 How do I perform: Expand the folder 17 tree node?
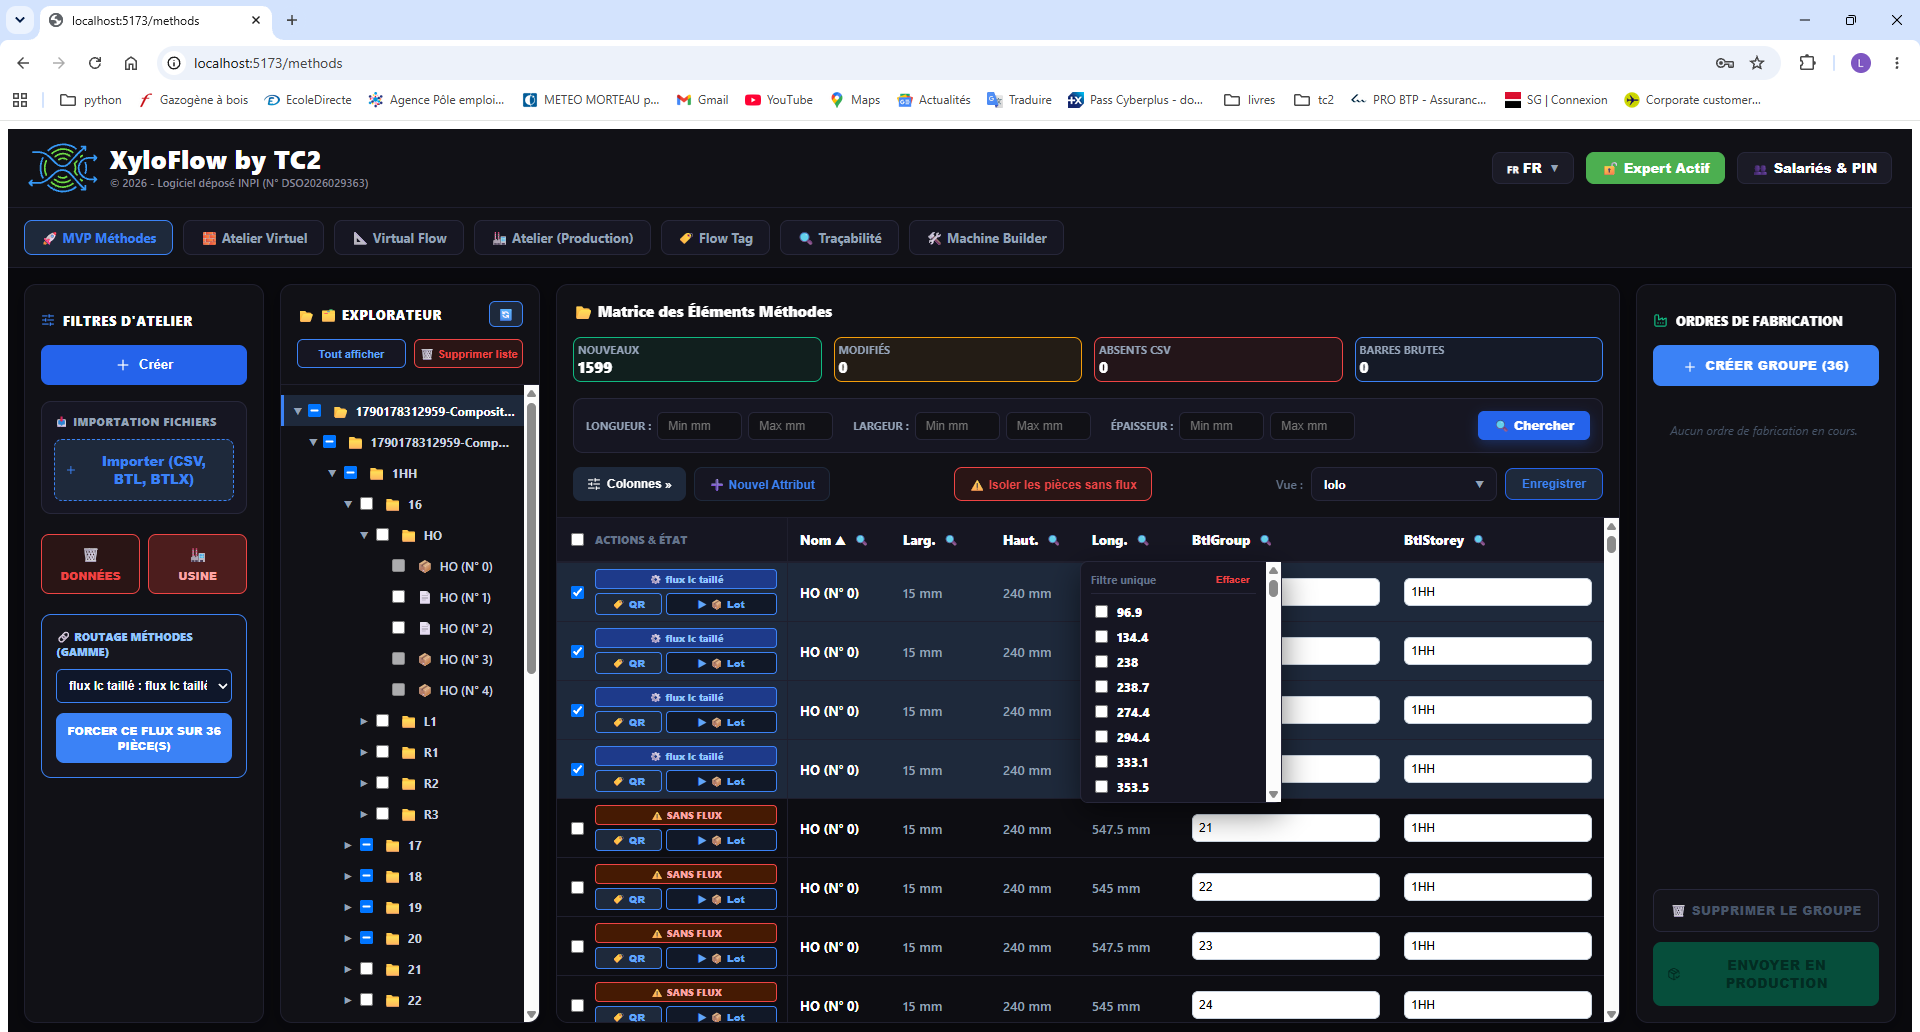pyautogui.click(x=348, y=846)
